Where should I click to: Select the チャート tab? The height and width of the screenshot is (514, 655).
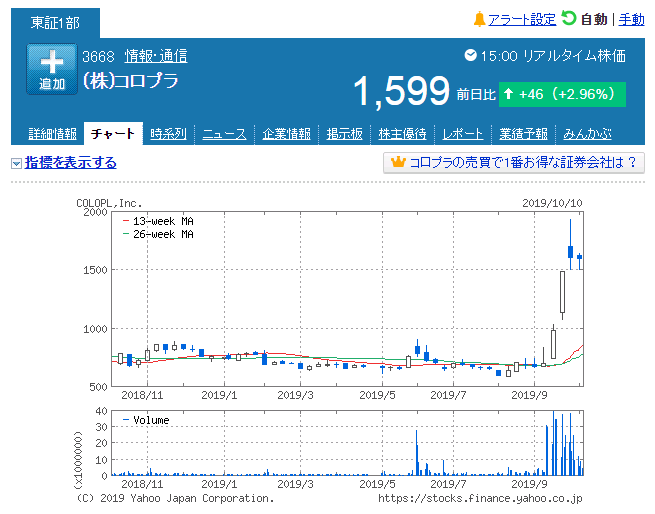coord(112,134)
